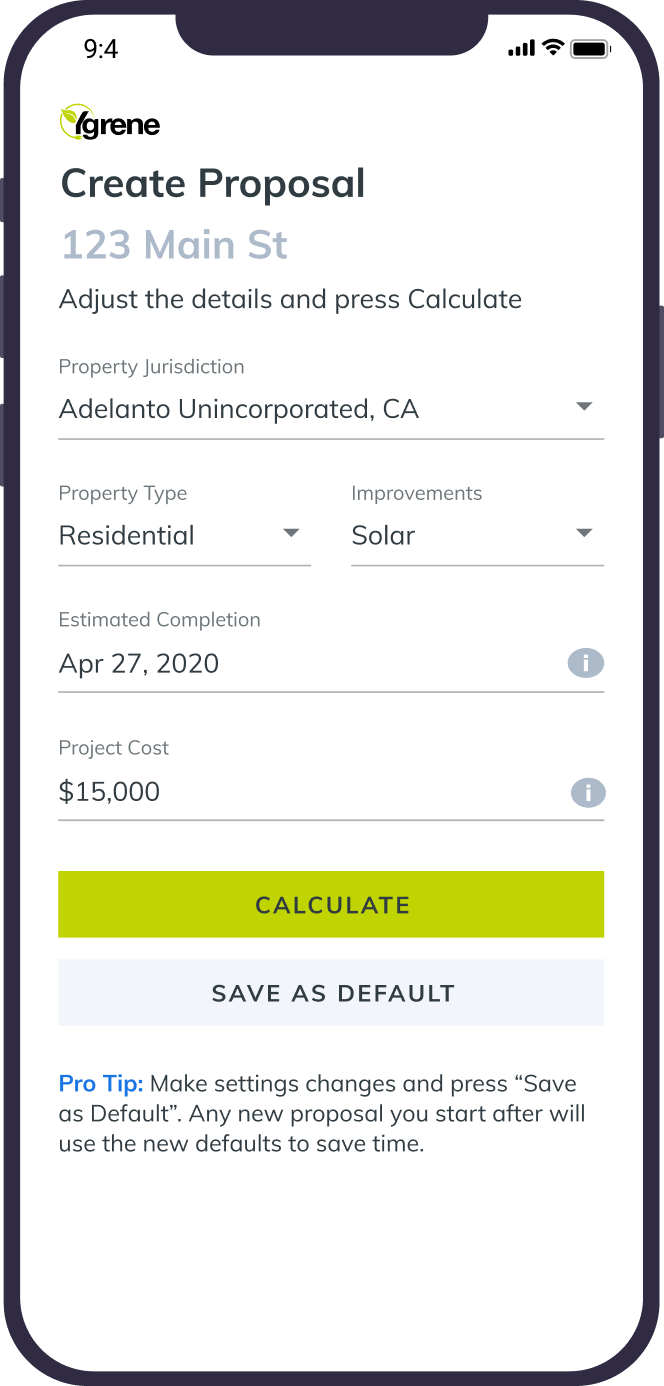
Task: Tap the info icon beside Project Cost
Action: coord(588,793)
